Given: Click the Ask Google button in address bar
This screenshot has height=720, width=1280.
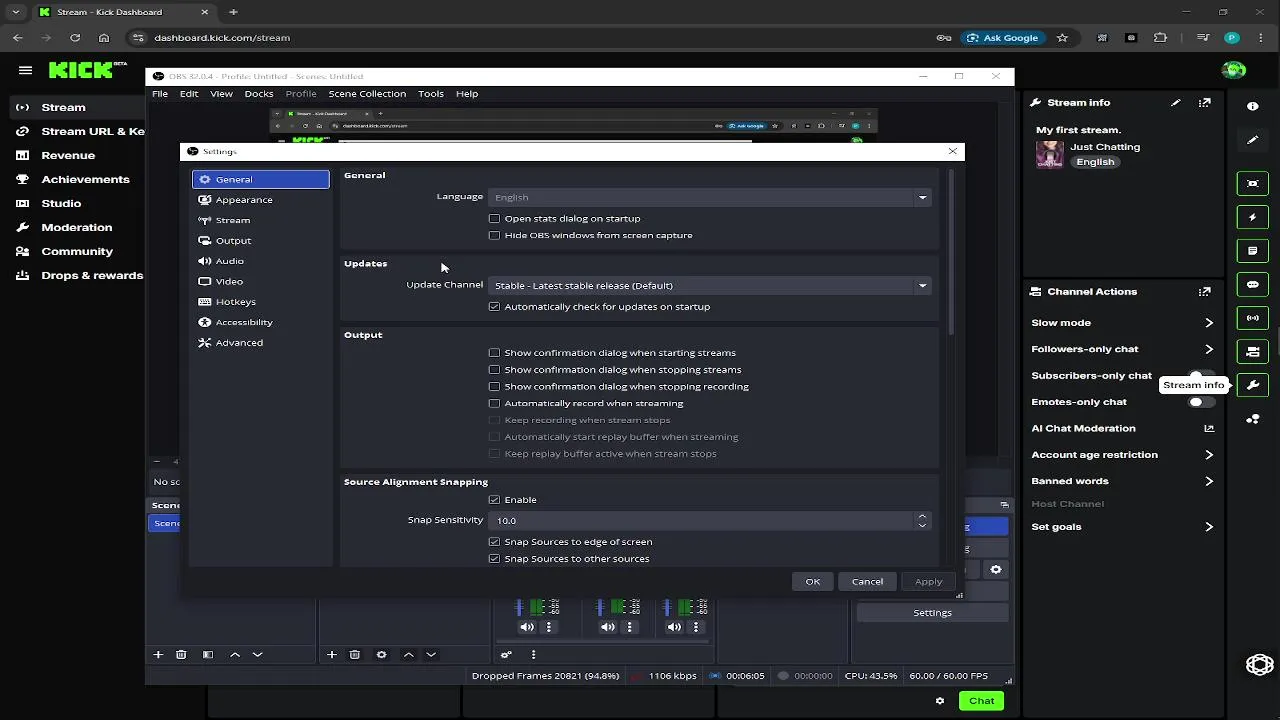Looking at the screenshot, I should [1002, 38].
